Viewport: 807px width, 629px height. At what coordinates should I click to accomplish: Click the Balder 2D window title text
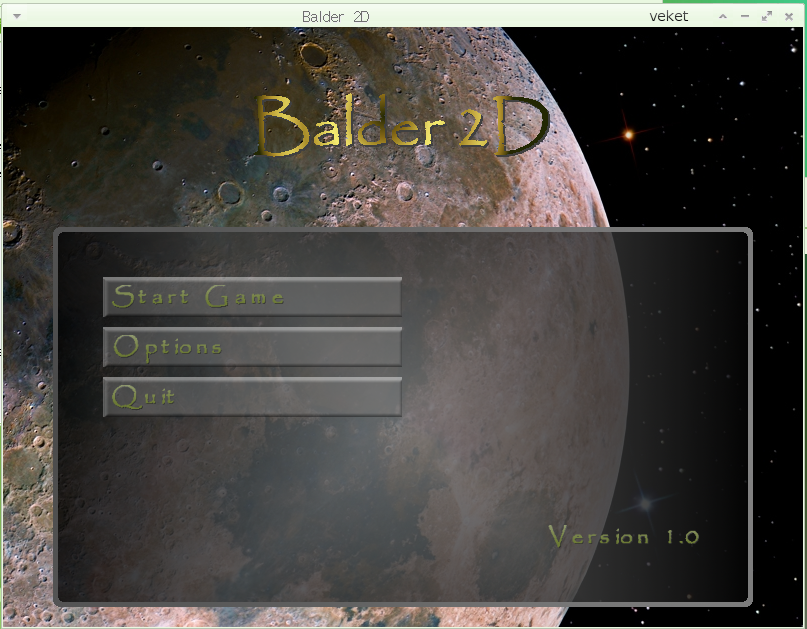pyautogui.click(x=336, y=17)
